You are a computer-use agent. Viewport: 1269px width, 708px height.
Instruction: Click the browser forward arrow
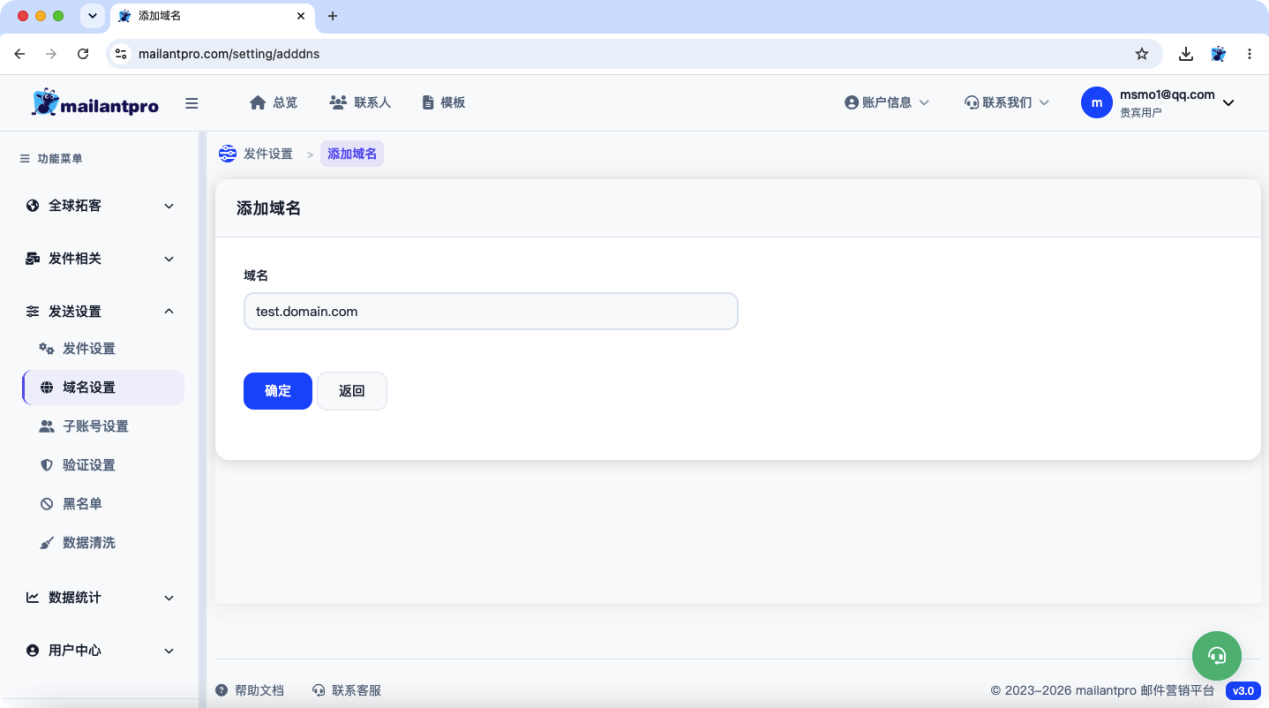[51, 54]
